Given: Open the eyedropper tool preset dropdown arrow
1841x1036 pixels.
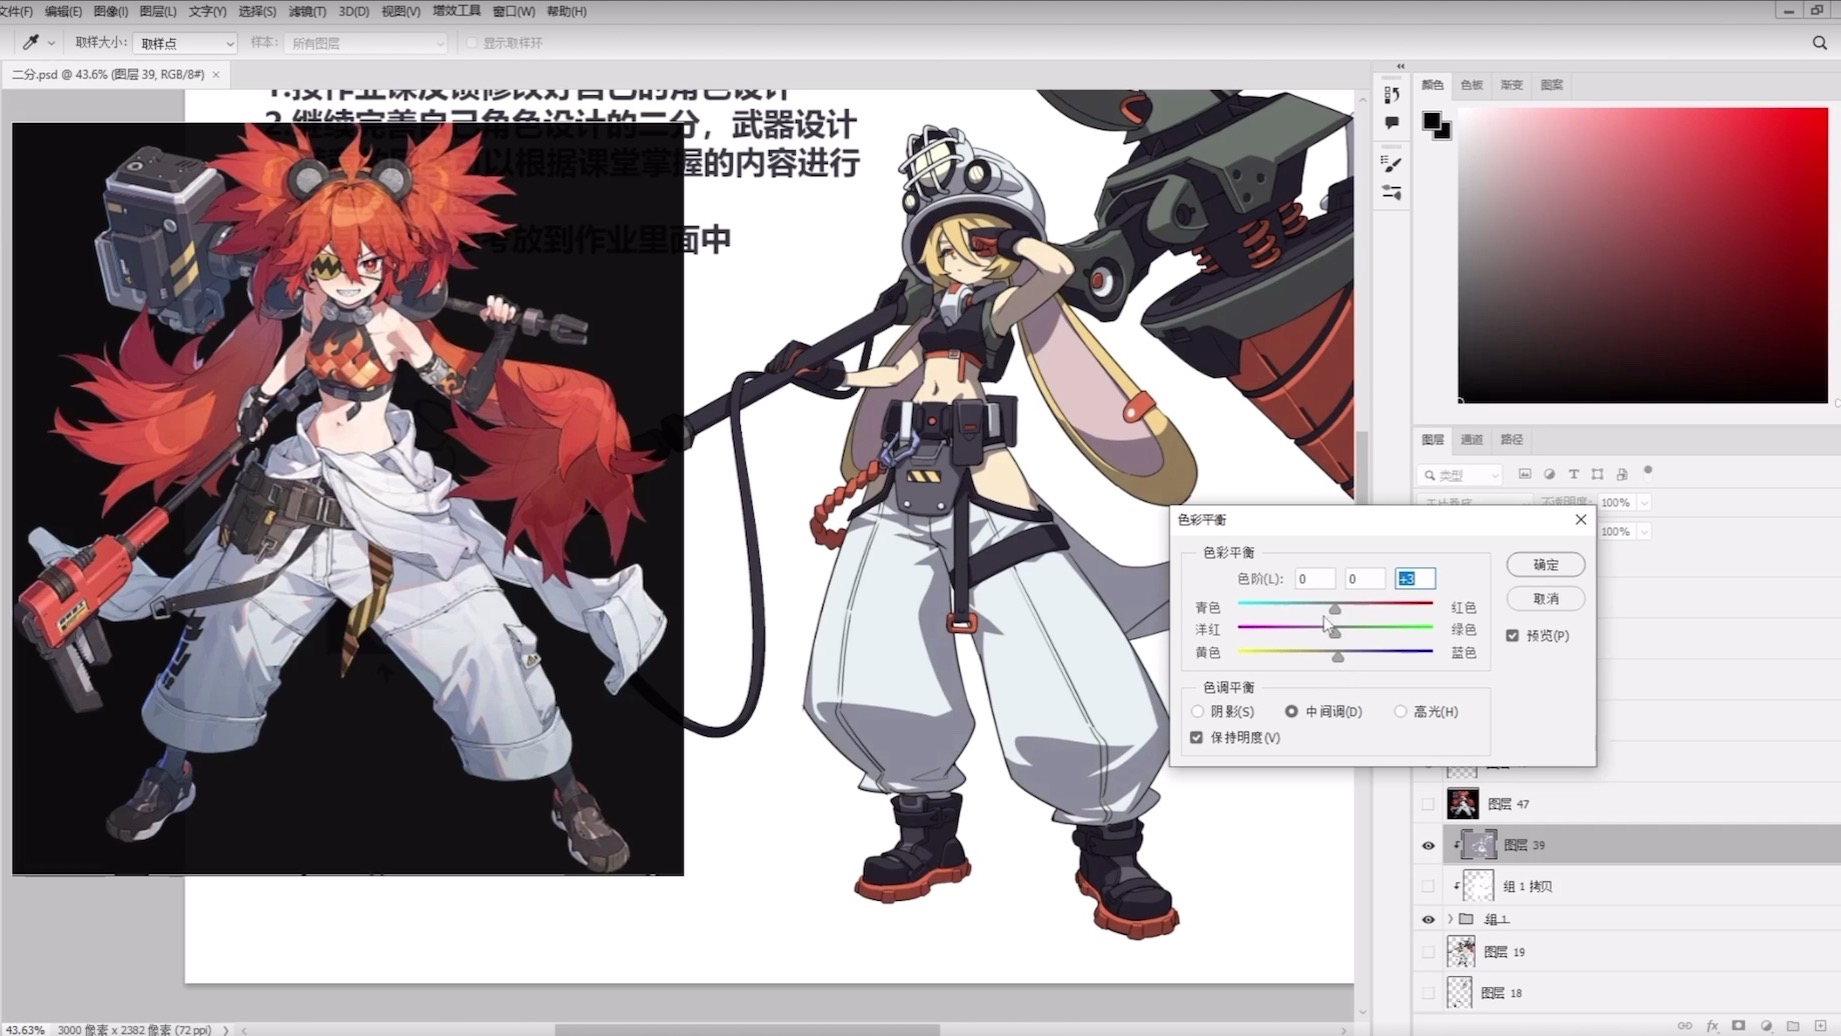Looking at the screenshot, I should coord(51,43).
